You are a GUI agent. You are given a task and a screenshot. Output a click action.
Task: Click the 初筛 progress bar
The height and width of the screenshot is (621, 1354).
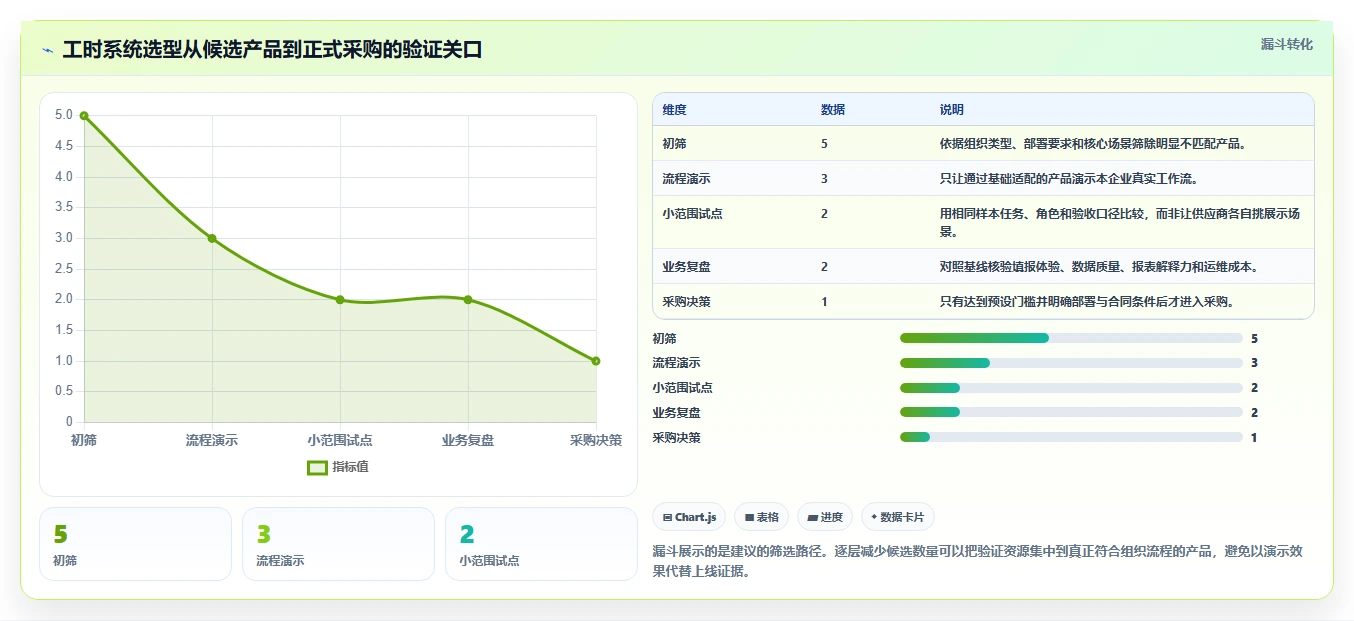[1071, 338]
